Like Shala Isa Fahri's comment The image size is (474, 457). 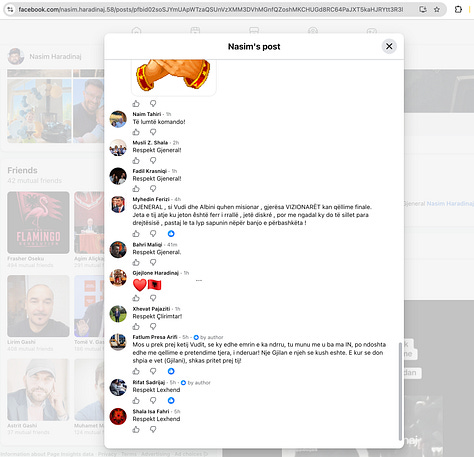[136, 430]
